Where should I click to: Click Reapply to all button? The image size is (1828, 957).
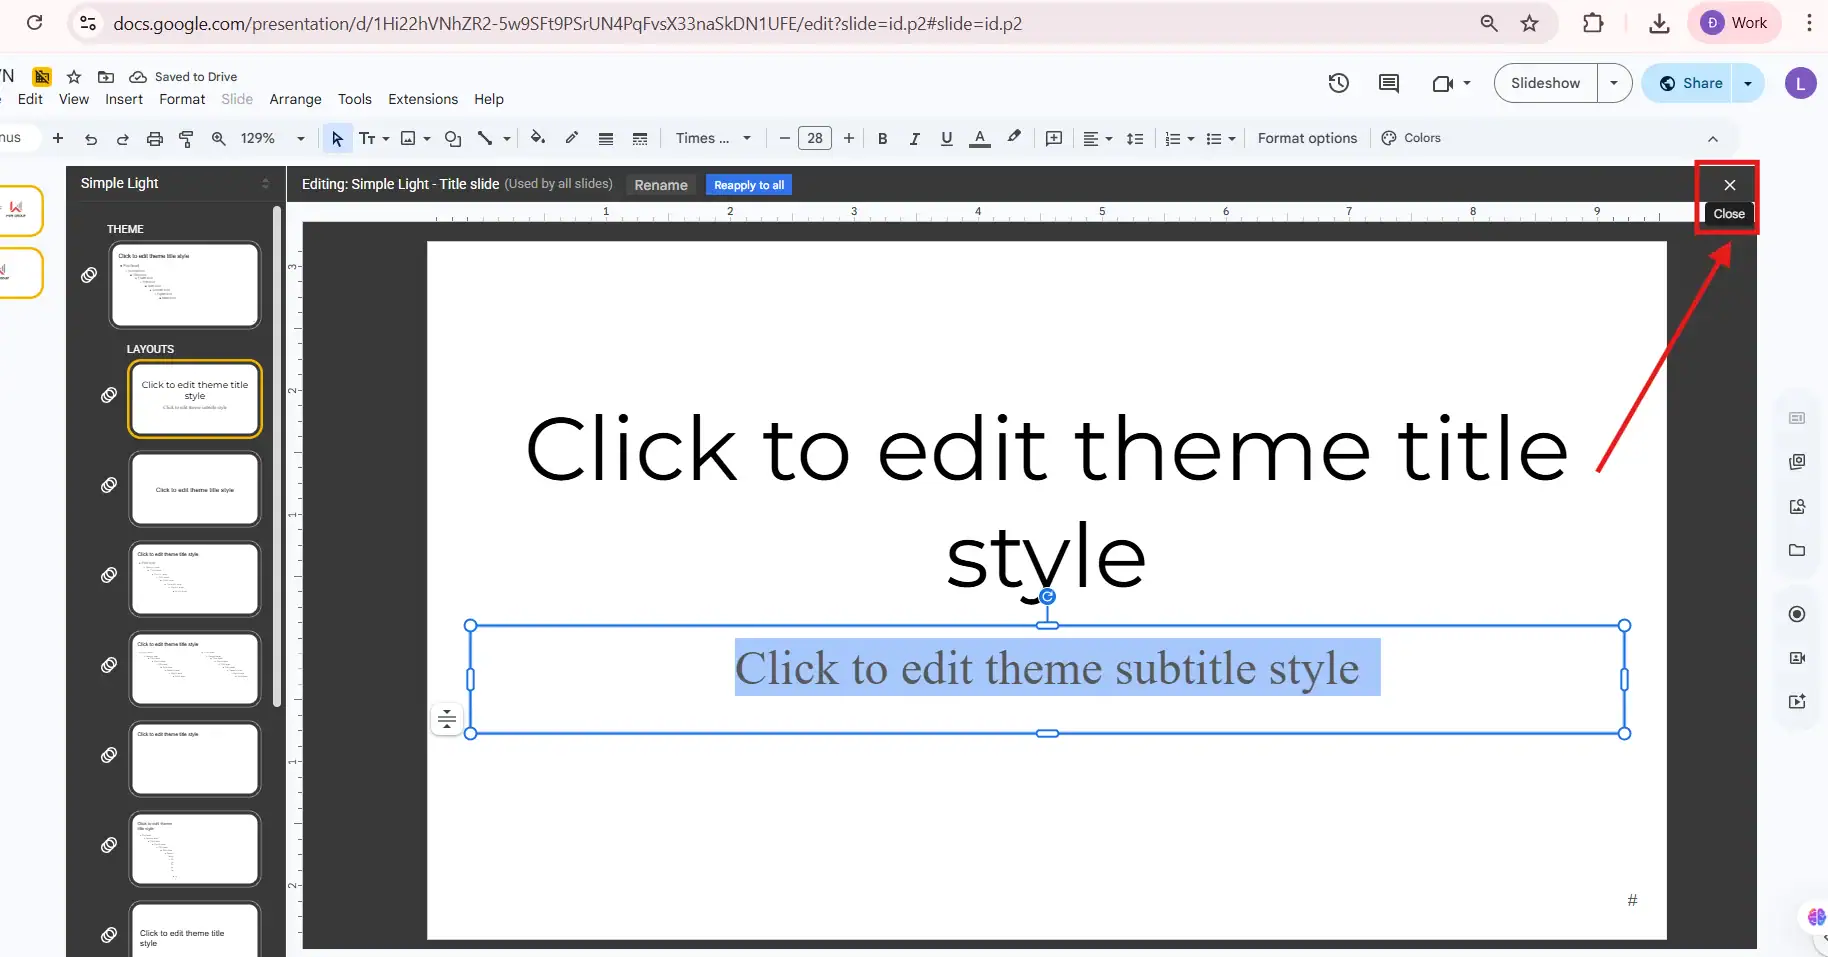point(748,184)
